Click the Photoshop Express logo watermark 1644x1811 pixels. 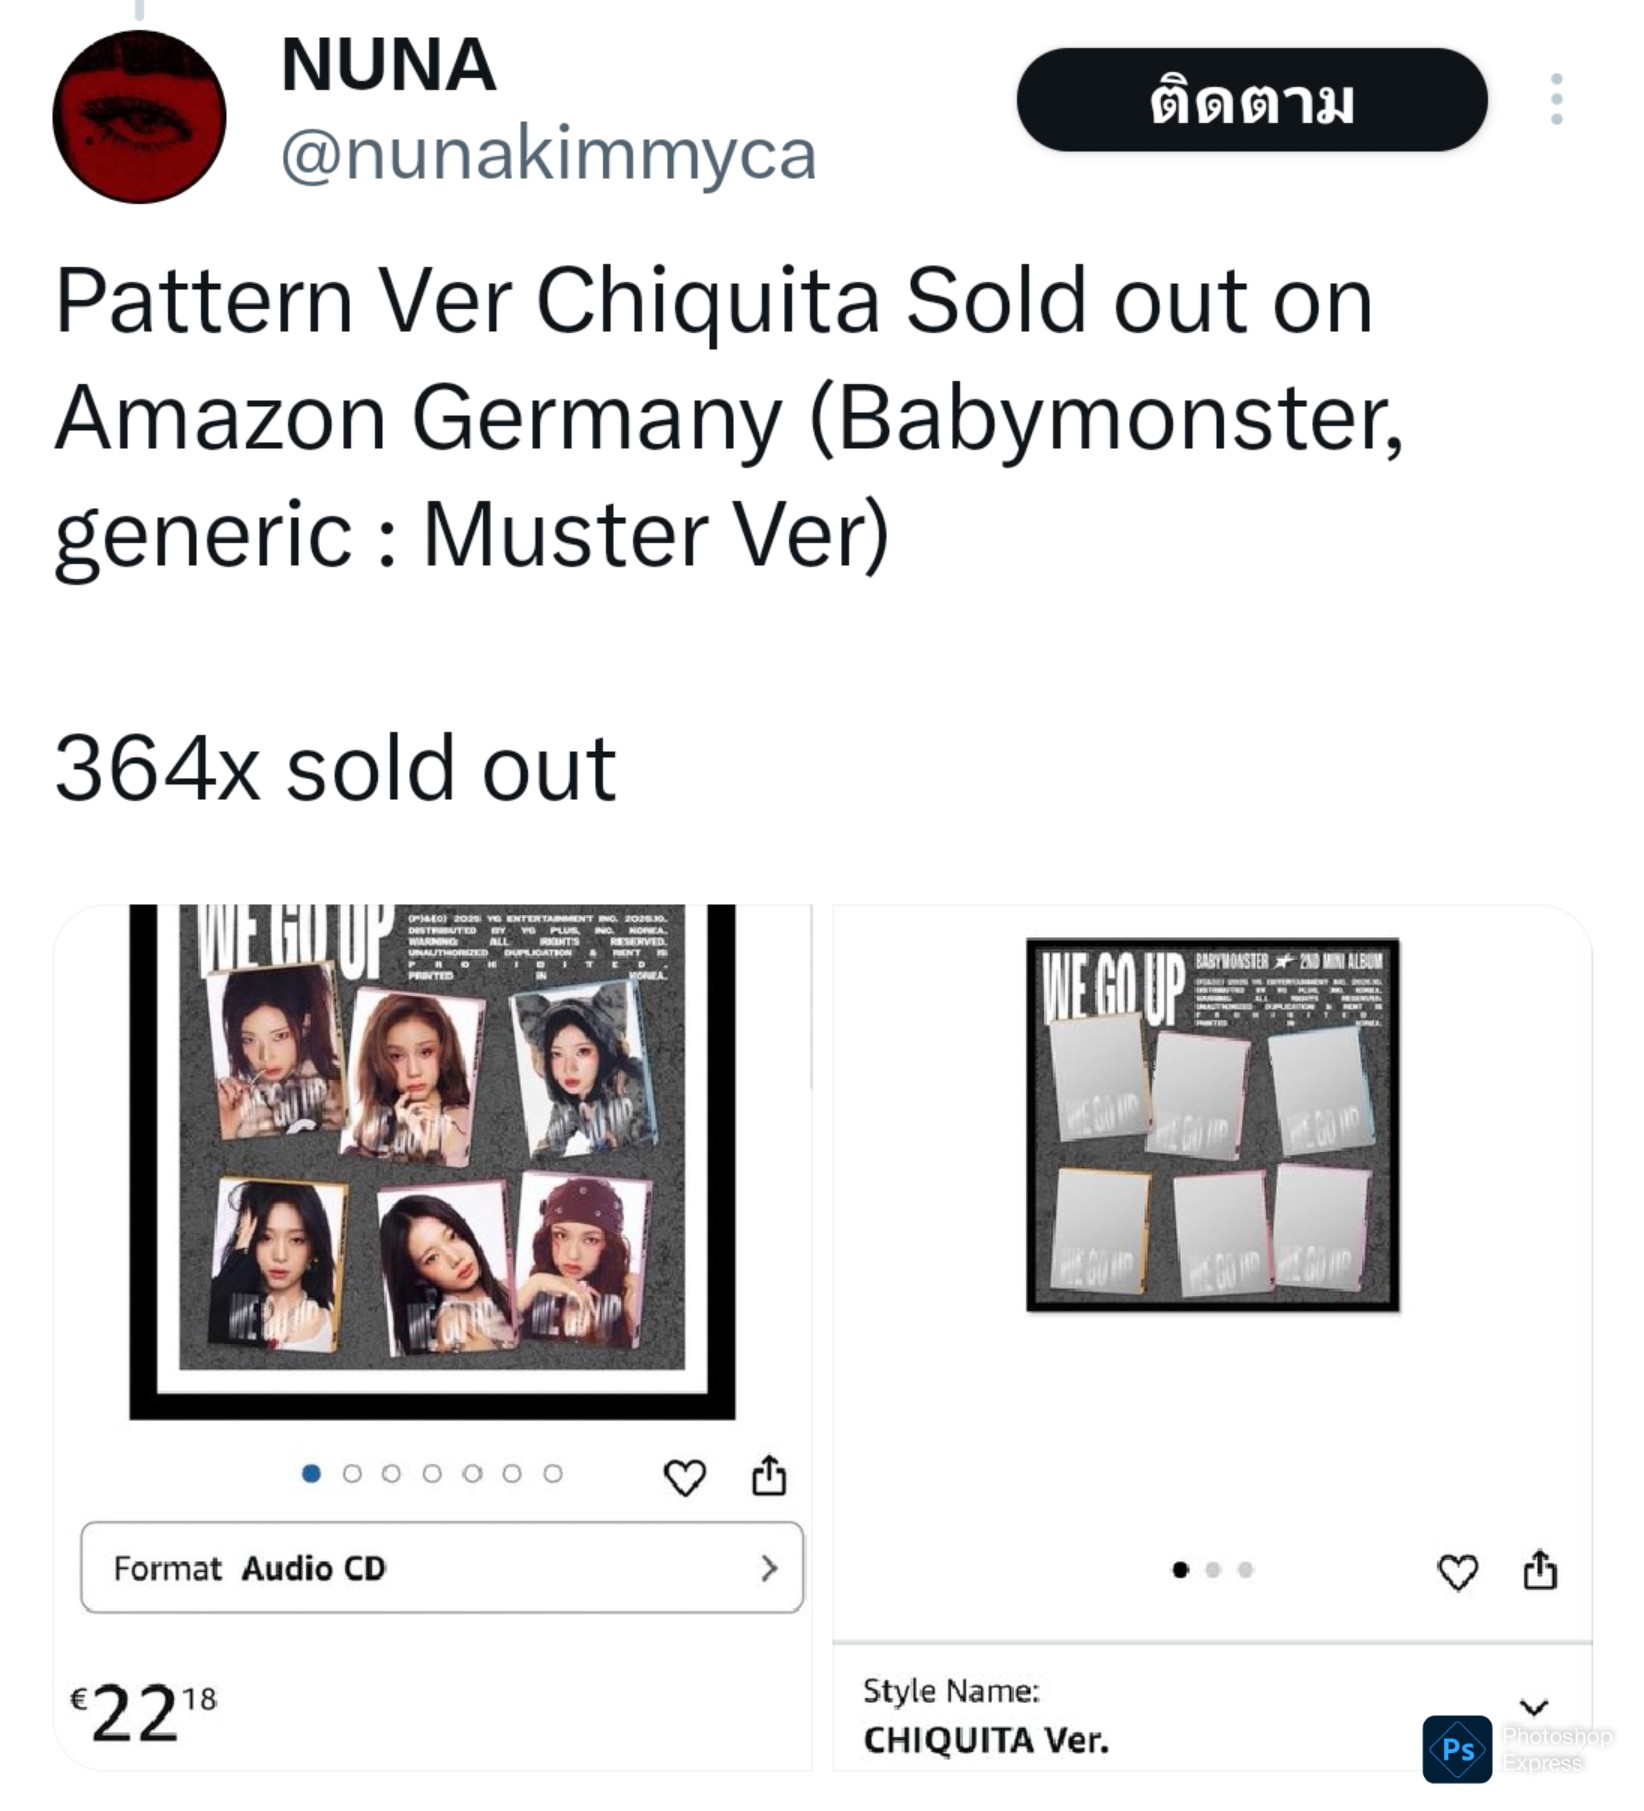coord(1457,1749)
